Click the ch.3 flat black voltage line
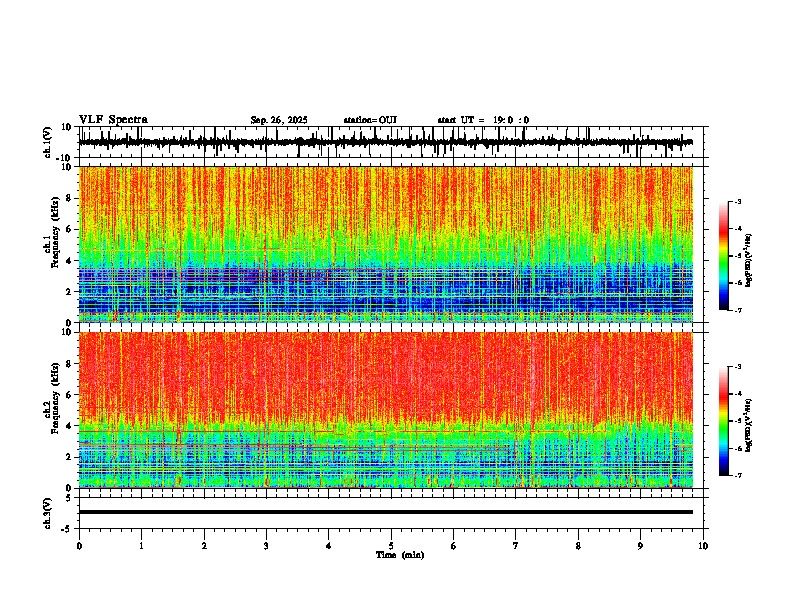The image size is (792, 612). [x=386, y=512]
